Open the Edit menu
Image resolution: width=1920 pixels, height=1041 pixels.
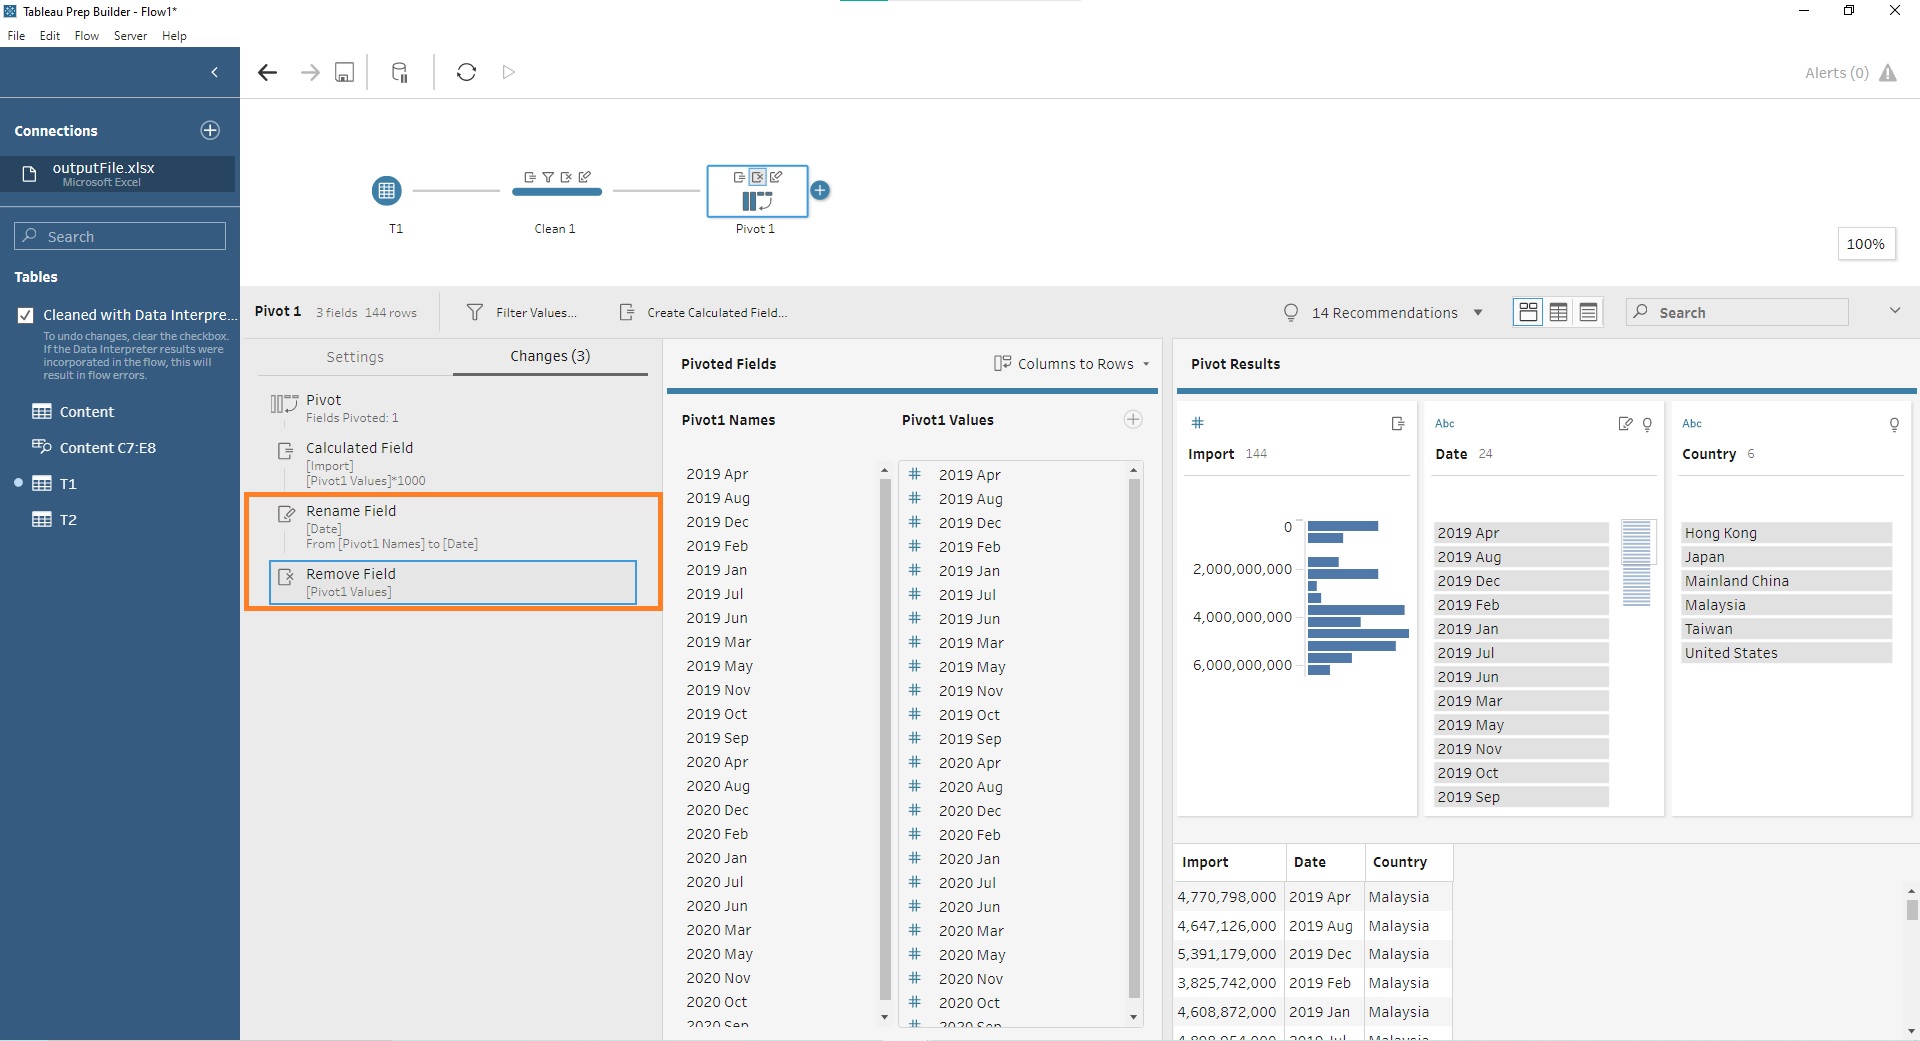coord(50,36)
